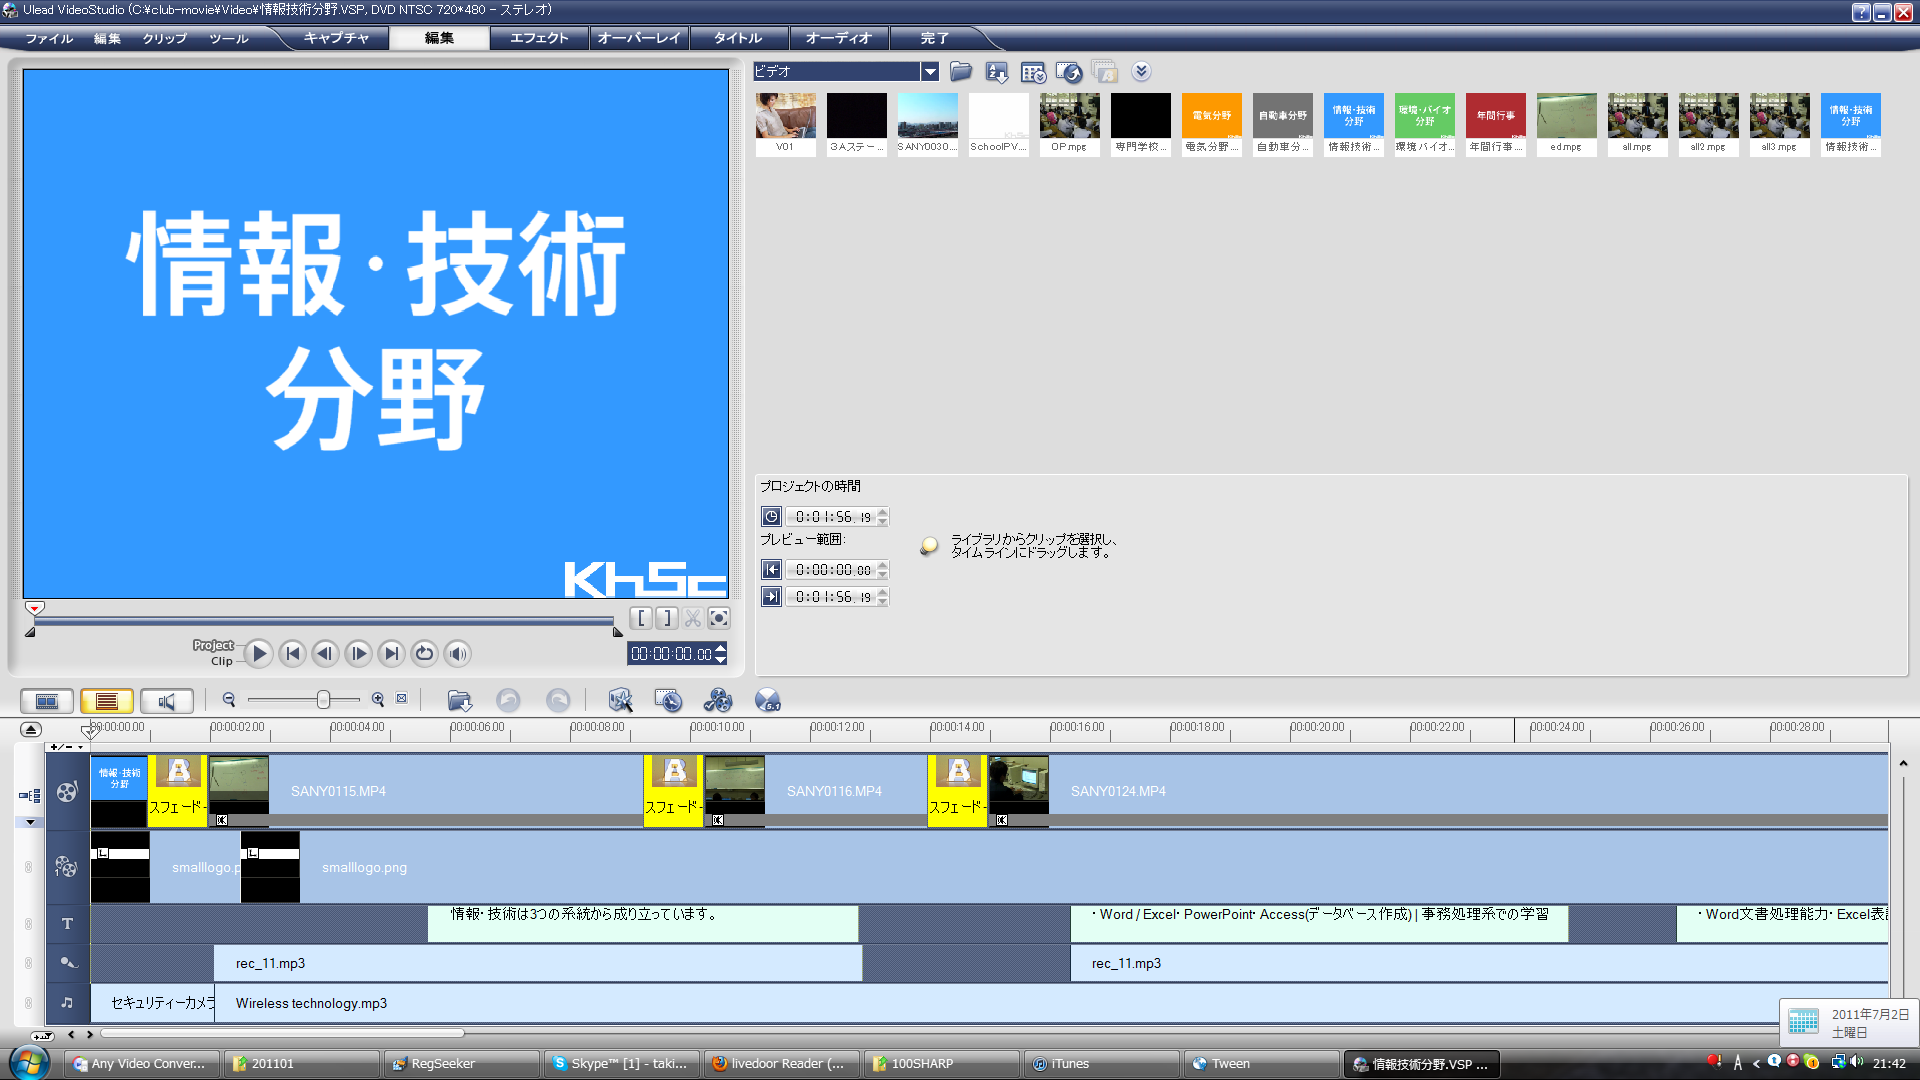The image size is (1920, 1080).
Task: Enlarge the preview window icon
Action: pyautogui.click(x=719, y=618)
